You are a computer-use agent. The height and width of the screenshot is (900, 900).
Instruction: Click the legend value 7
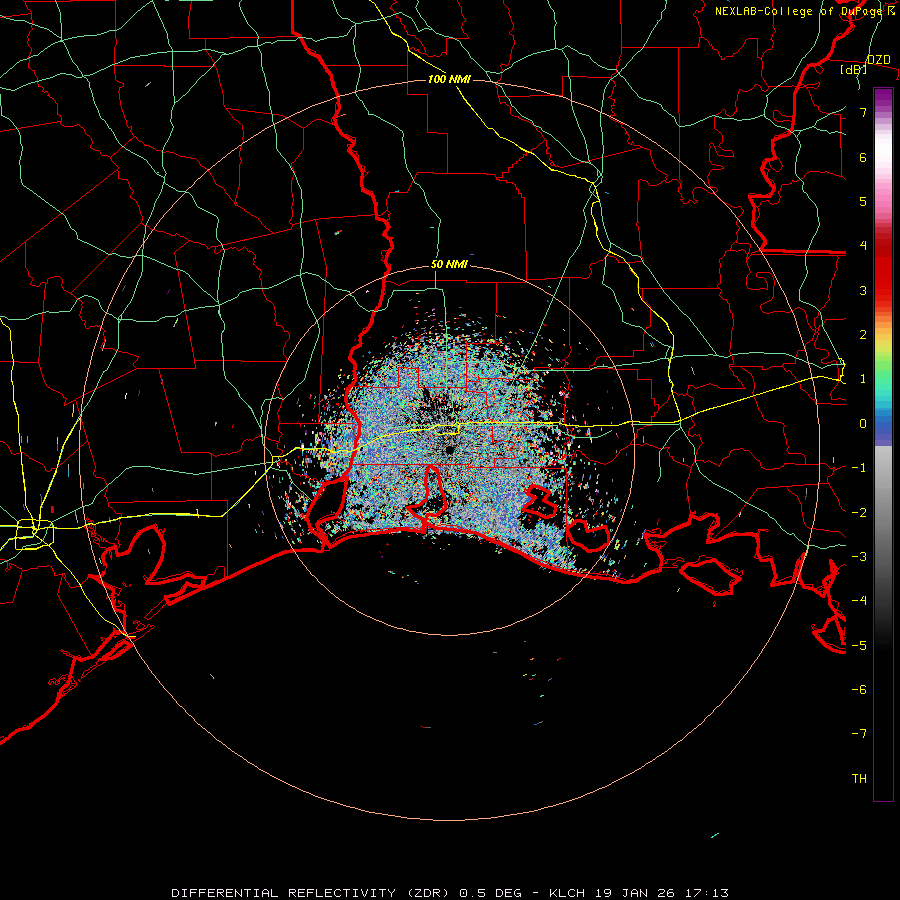[x=863, y=112]
